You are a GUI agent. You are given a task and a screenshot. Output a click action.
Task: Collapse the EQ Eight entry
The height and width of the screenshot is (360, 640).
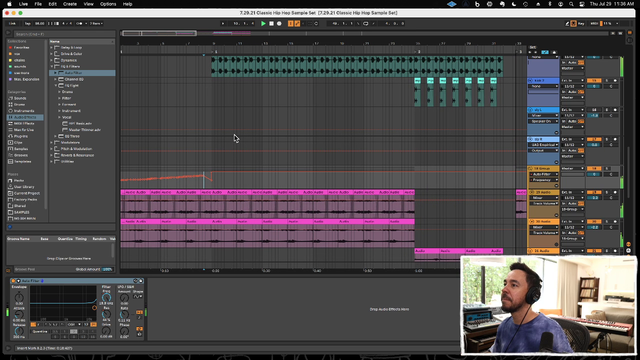click(56, 86)
